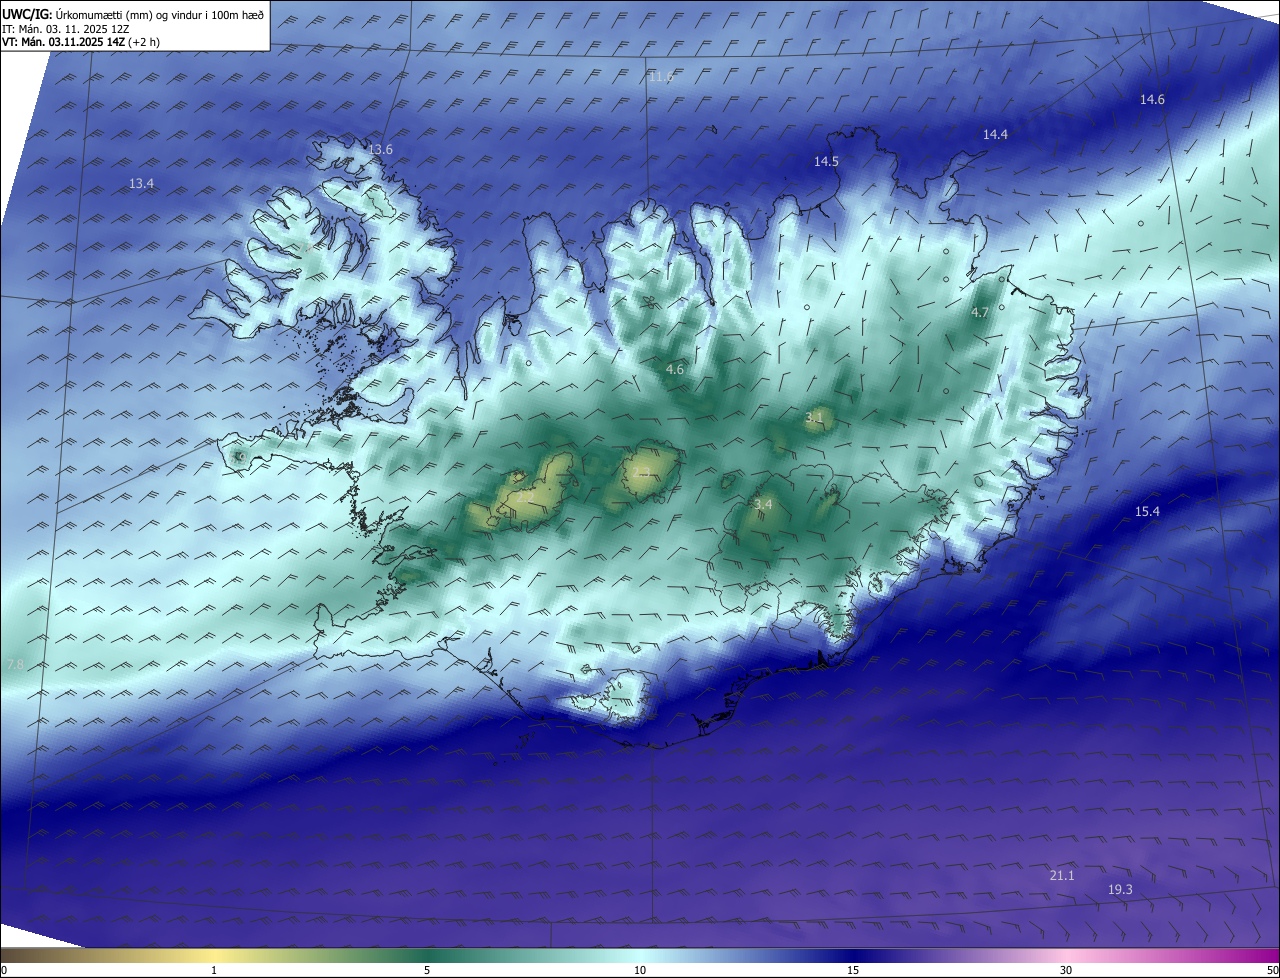Click the 14.5 value label
Screen dimensions: 1280x978
tap(826, 161)
